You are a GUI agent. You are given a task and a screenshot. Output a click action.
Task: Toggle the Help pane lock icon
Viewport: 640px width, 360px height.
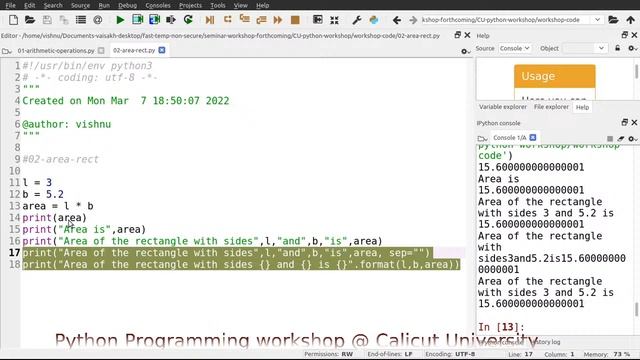618,48
